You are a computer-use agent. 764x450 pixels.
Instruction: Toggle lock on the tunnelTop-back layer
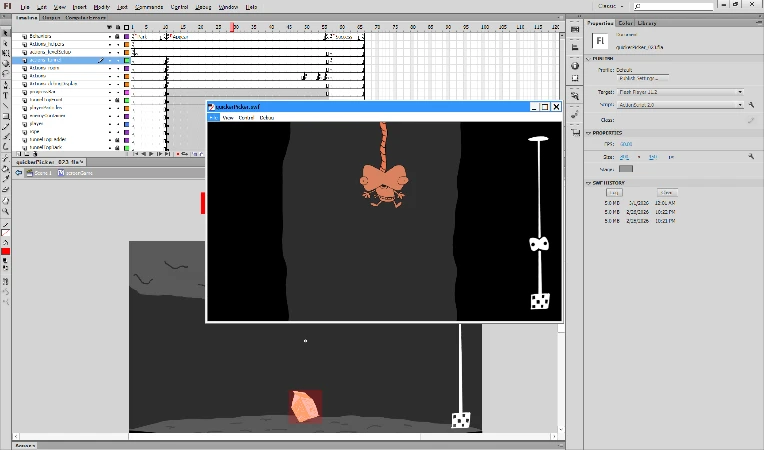pos(117,147)
